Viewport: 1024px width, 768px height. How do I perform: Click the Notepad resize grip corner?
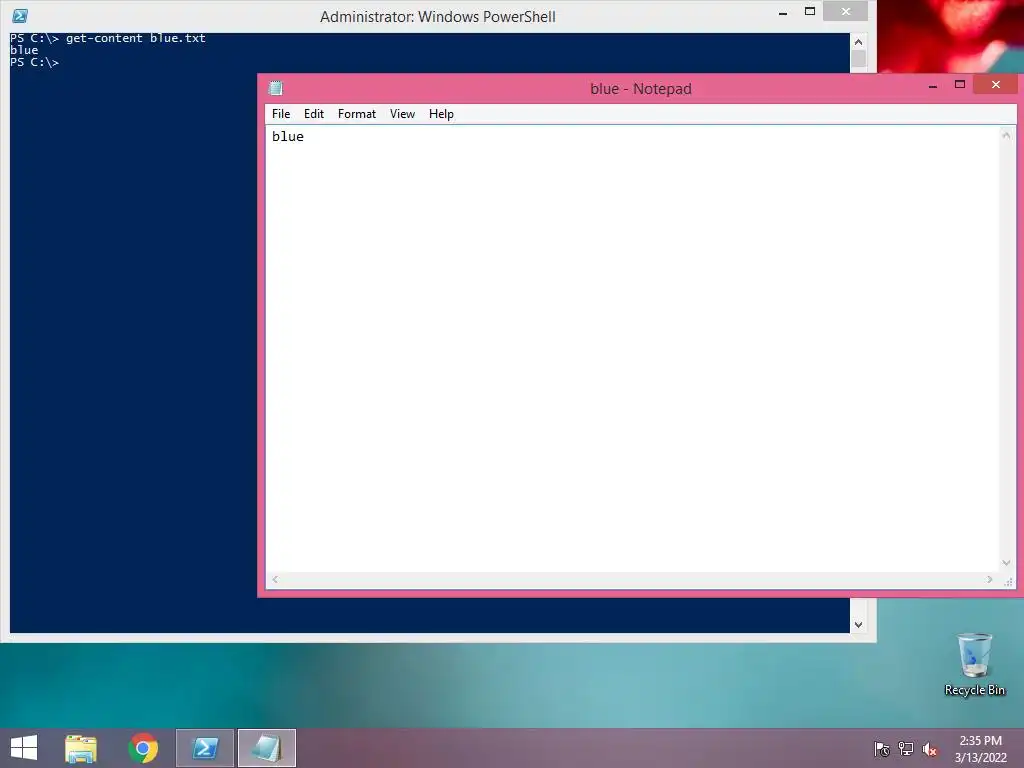point(1008,581)
